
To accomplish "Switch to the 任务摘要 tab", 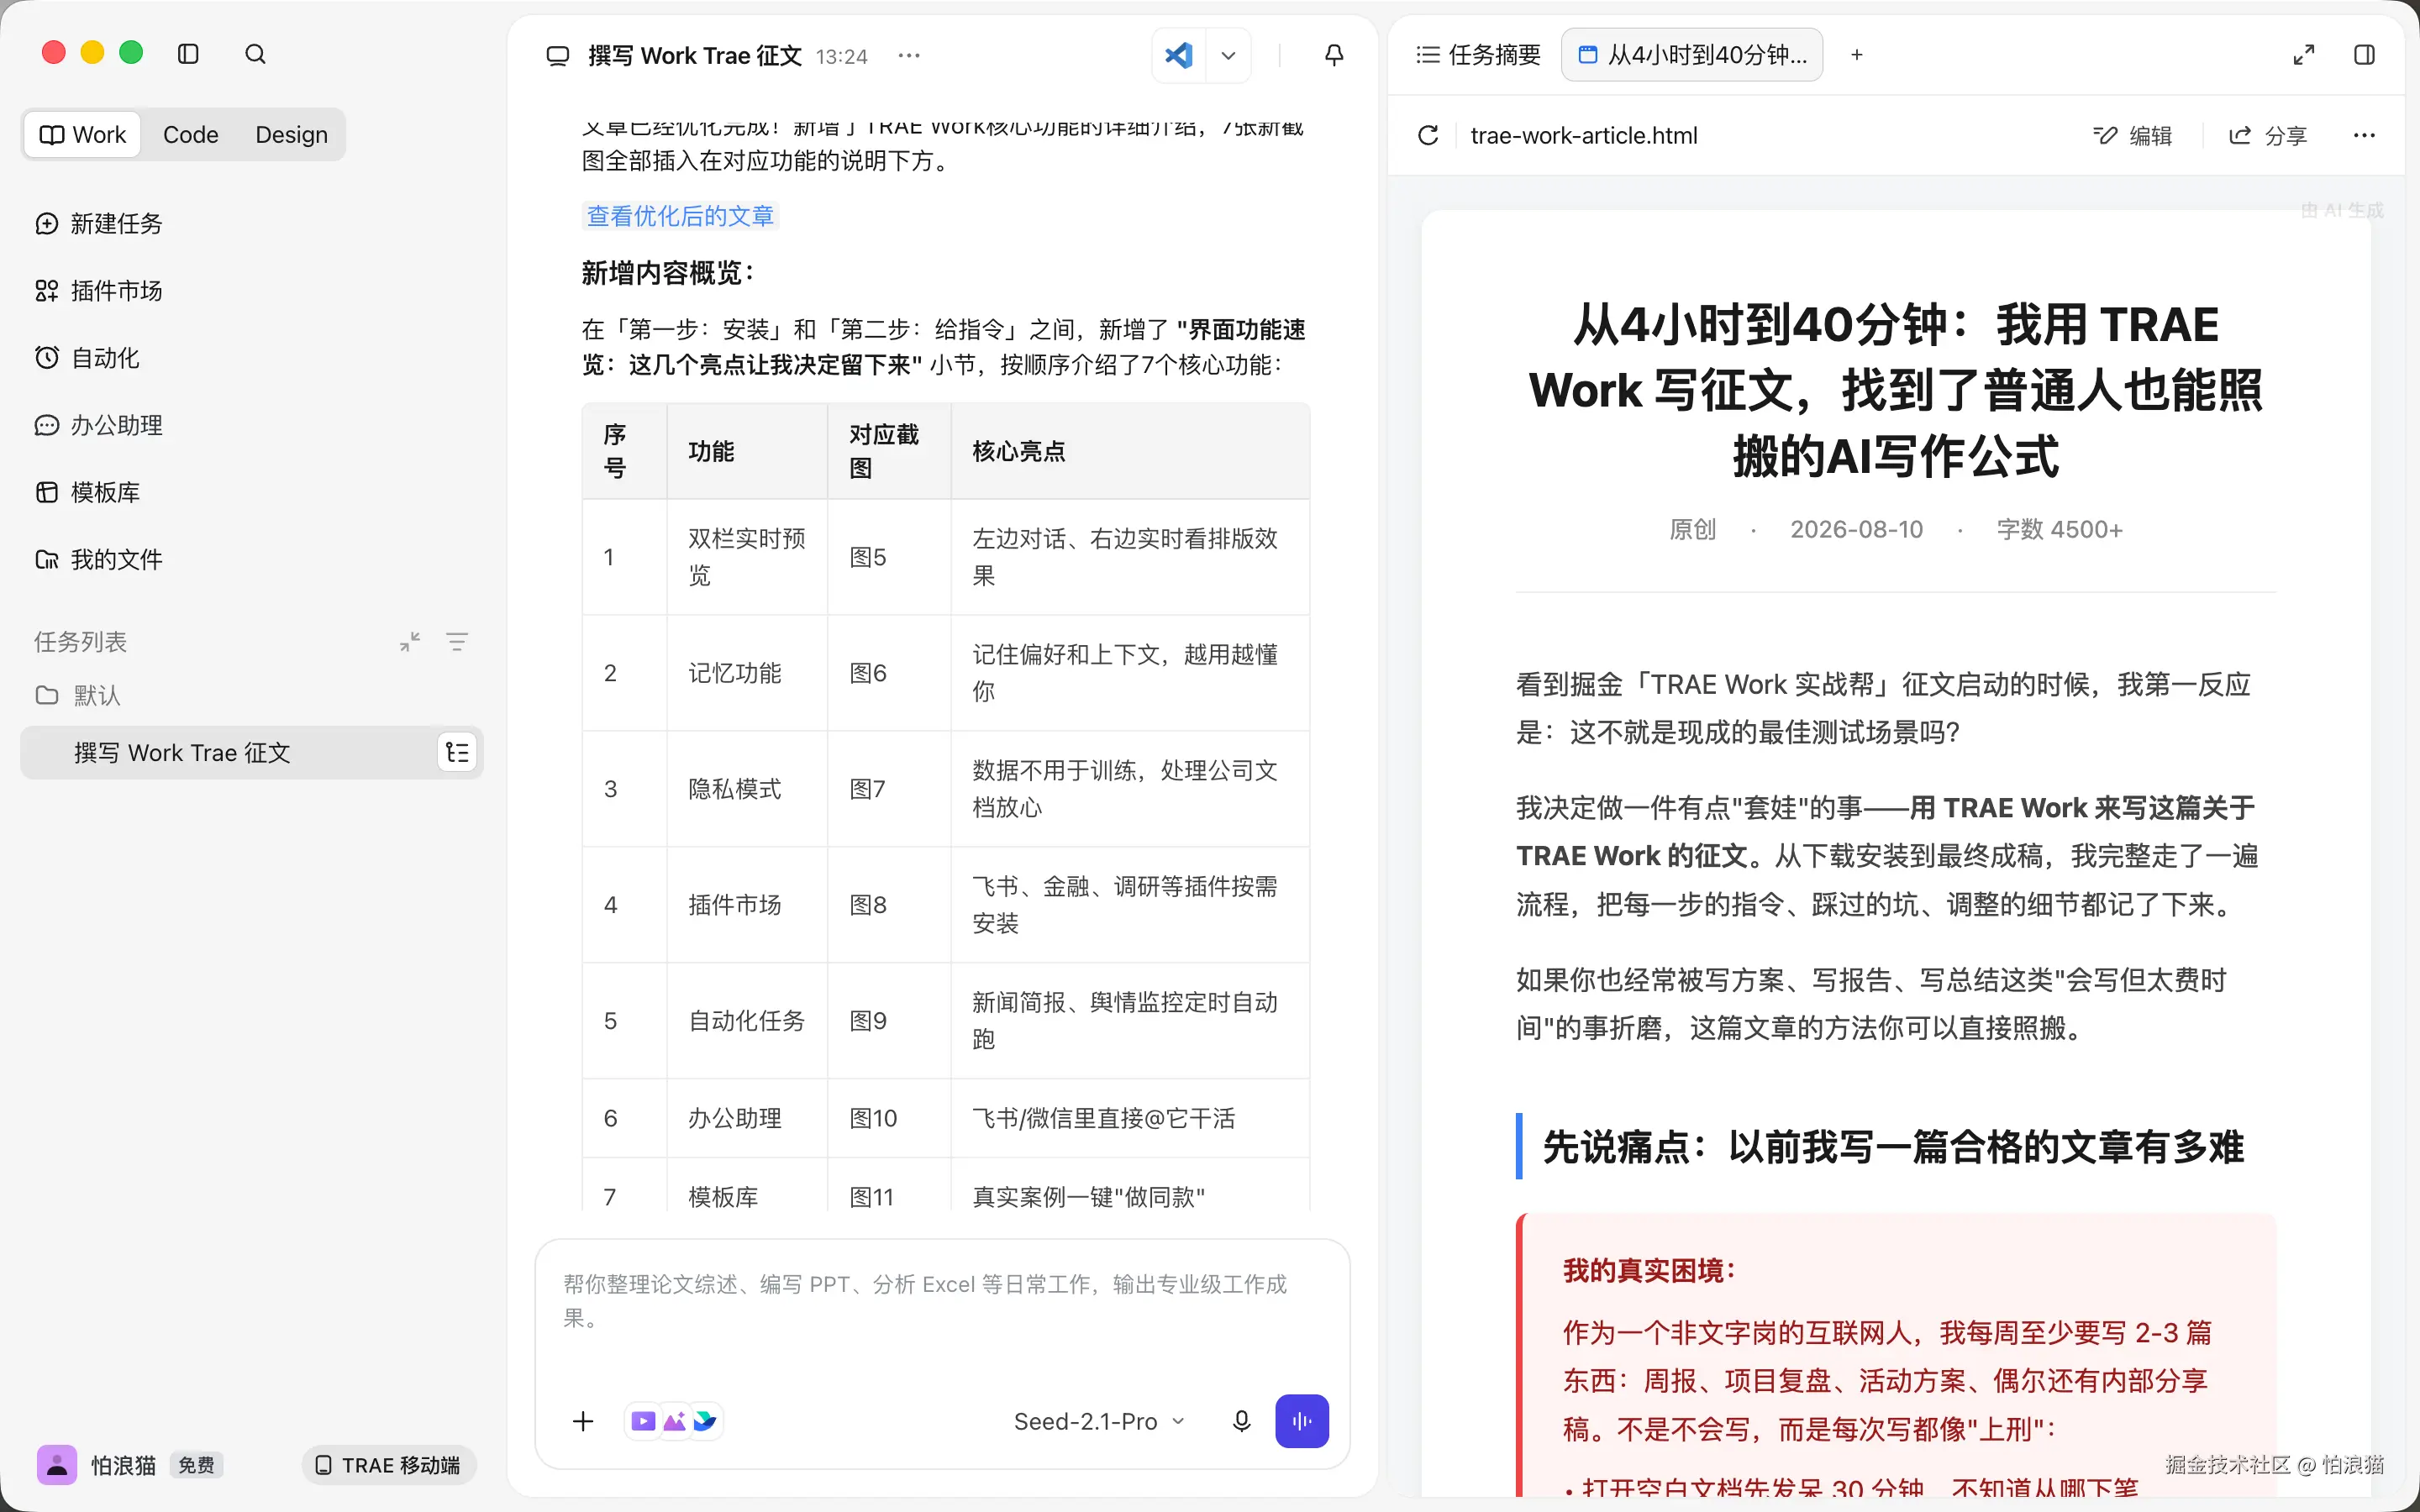I will [1479, 55].
